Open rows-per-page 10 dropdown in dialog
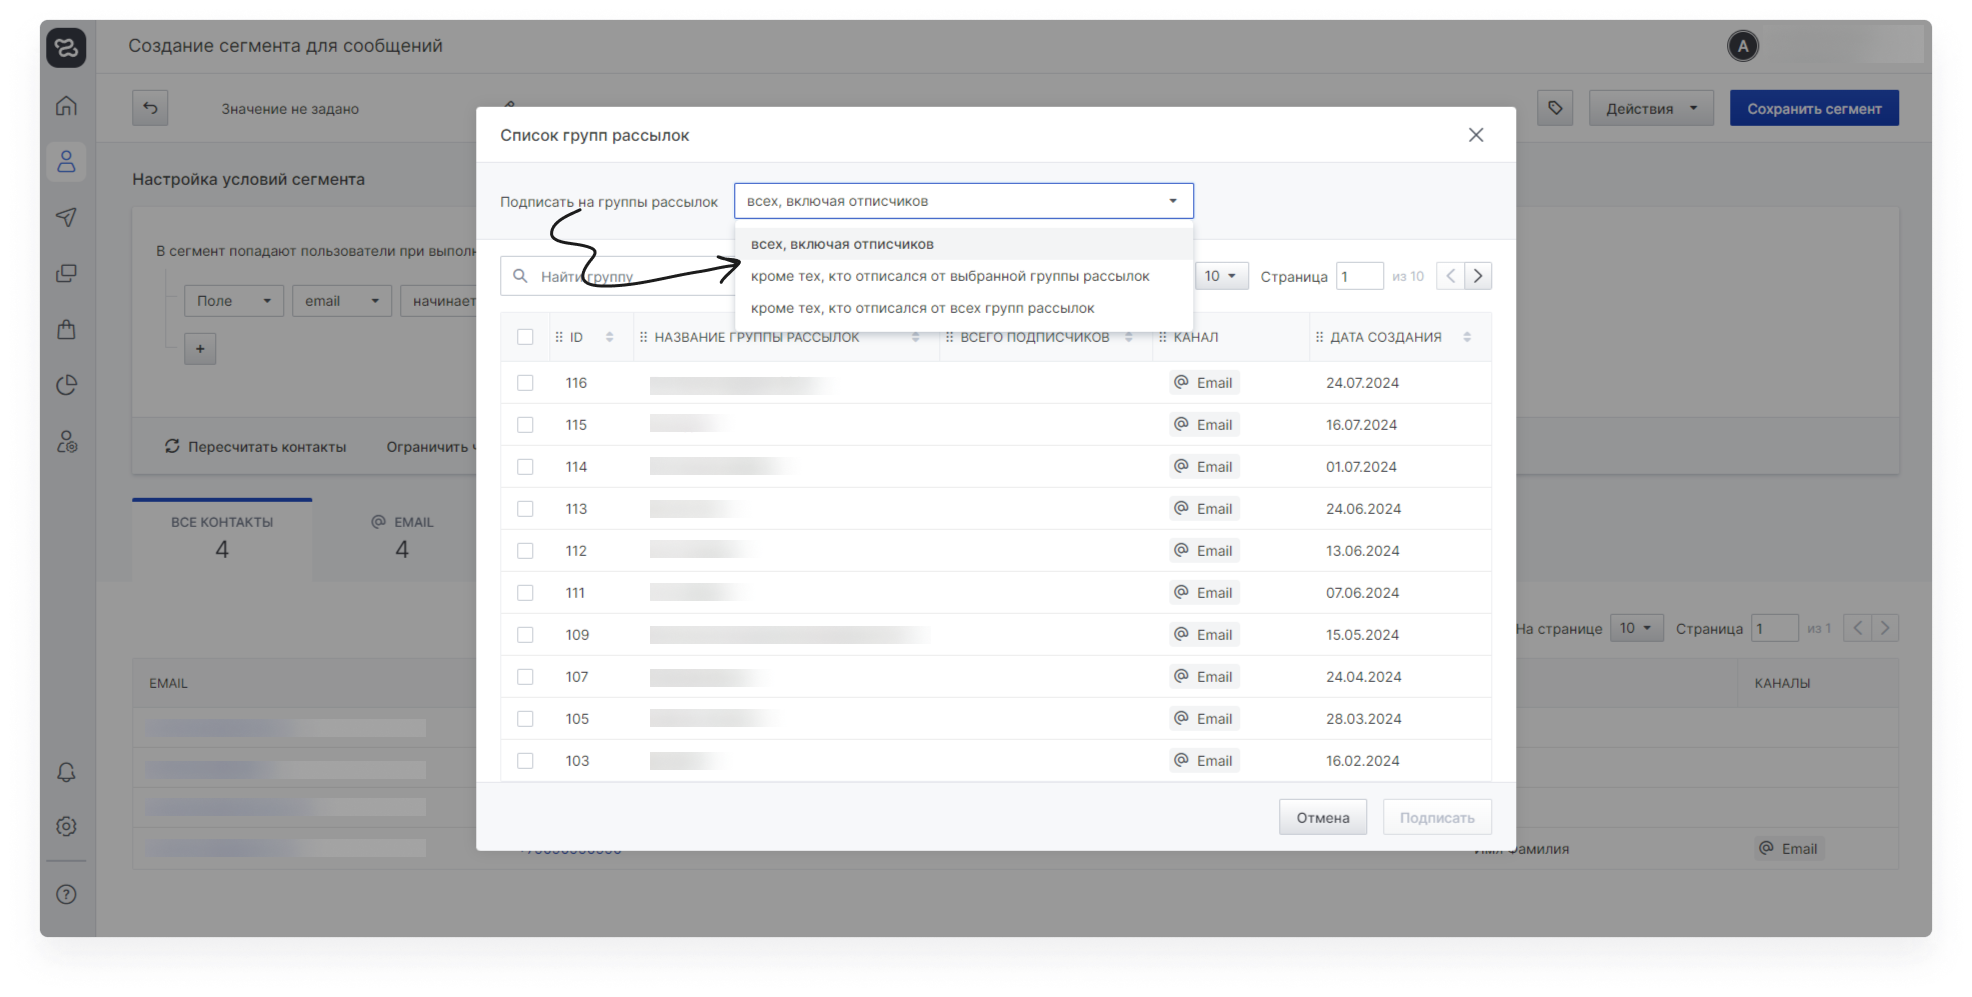 [1222, 276]
